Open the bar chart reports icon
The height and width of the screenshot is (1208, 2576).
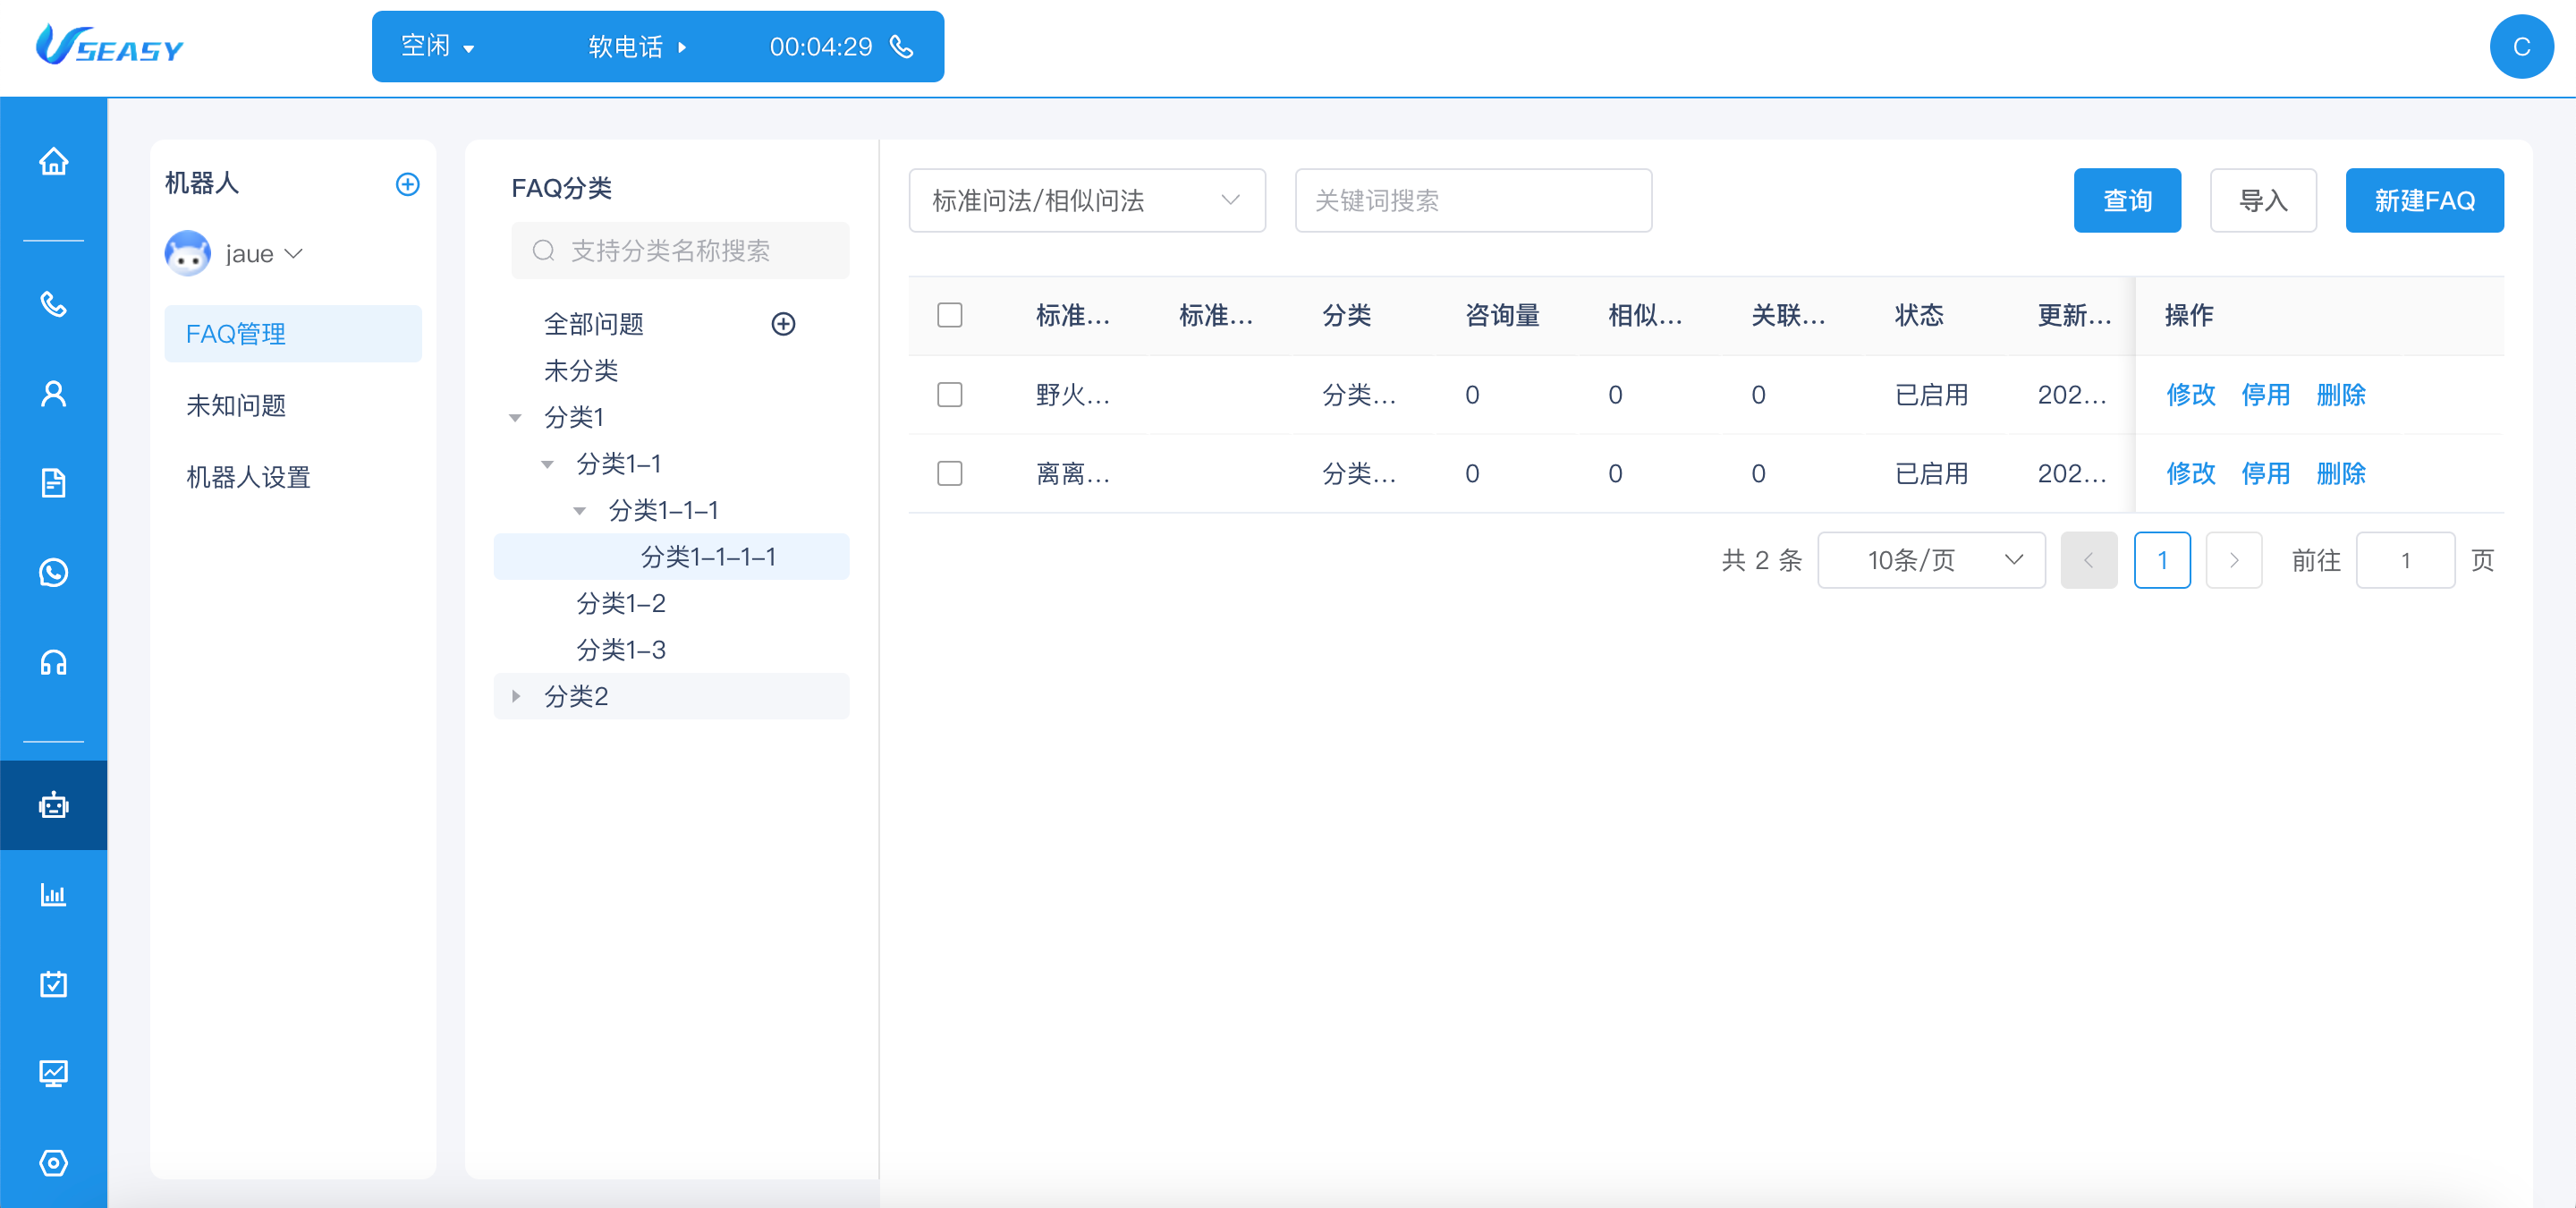(x=53, y=894)
